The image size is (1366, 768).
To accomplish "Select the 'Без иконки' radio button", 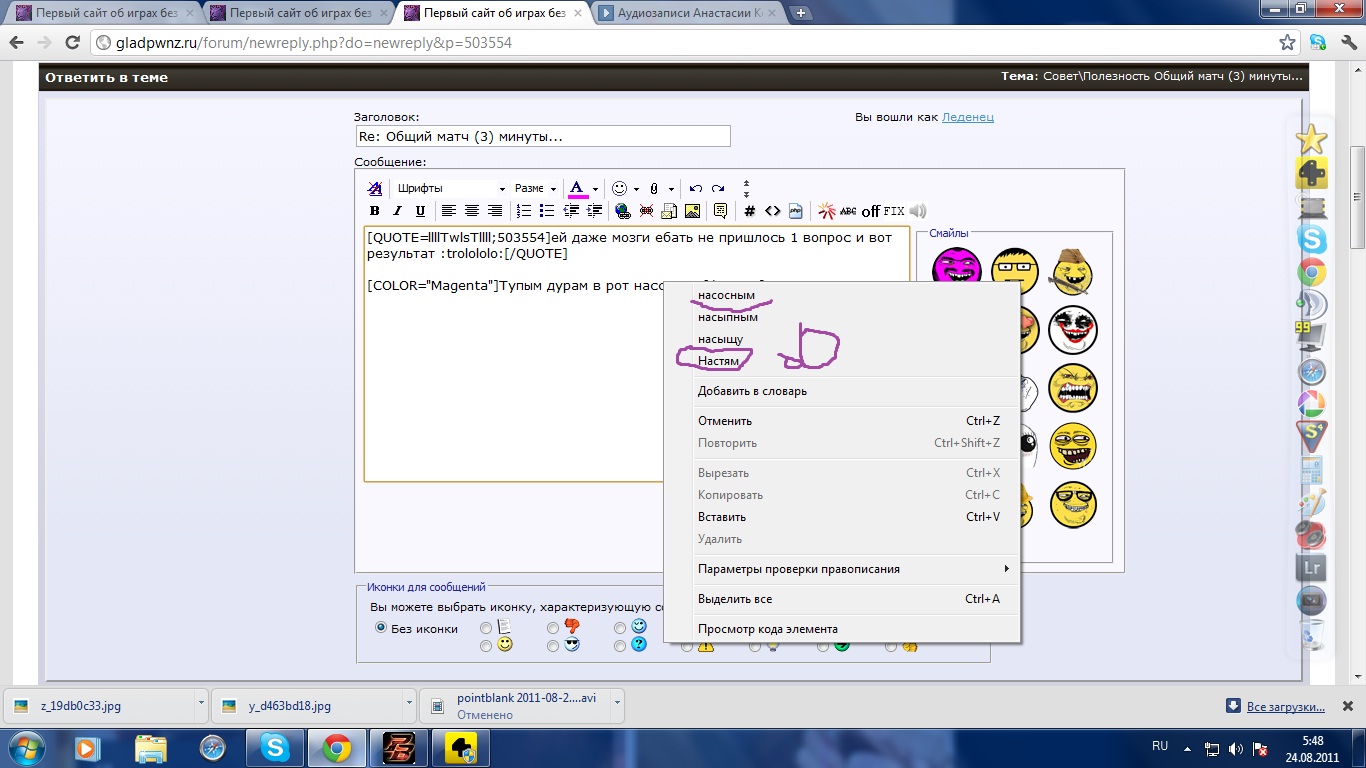I will click(x=380, y=628).
